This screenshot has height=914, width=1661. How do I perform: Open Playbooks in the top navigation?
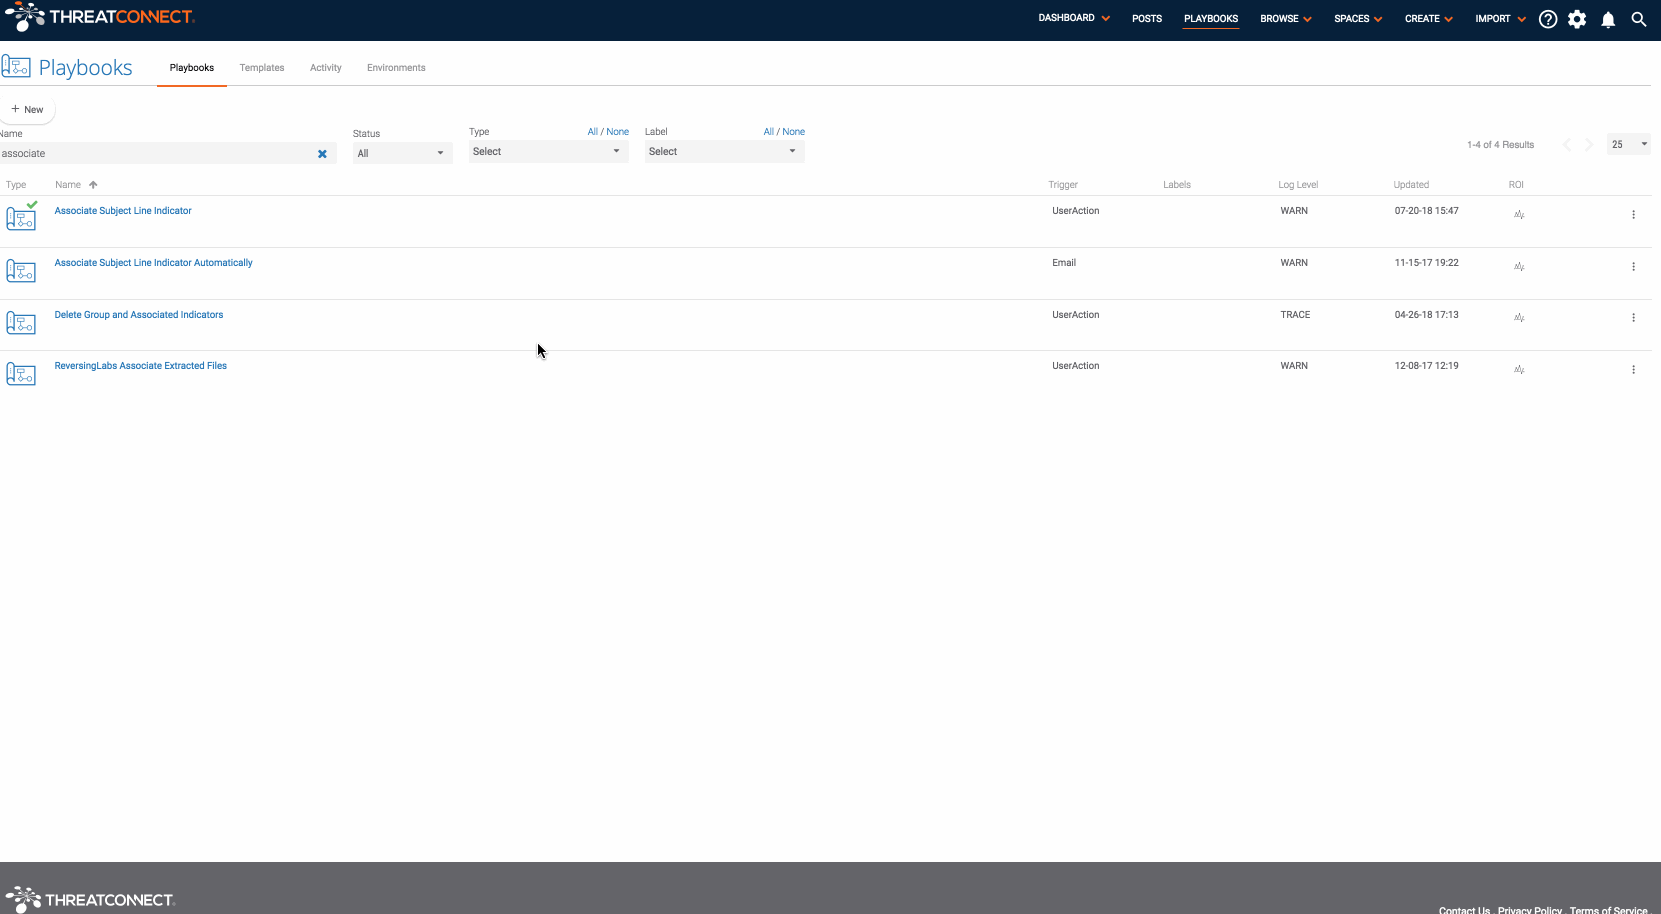pos(1211,19)
